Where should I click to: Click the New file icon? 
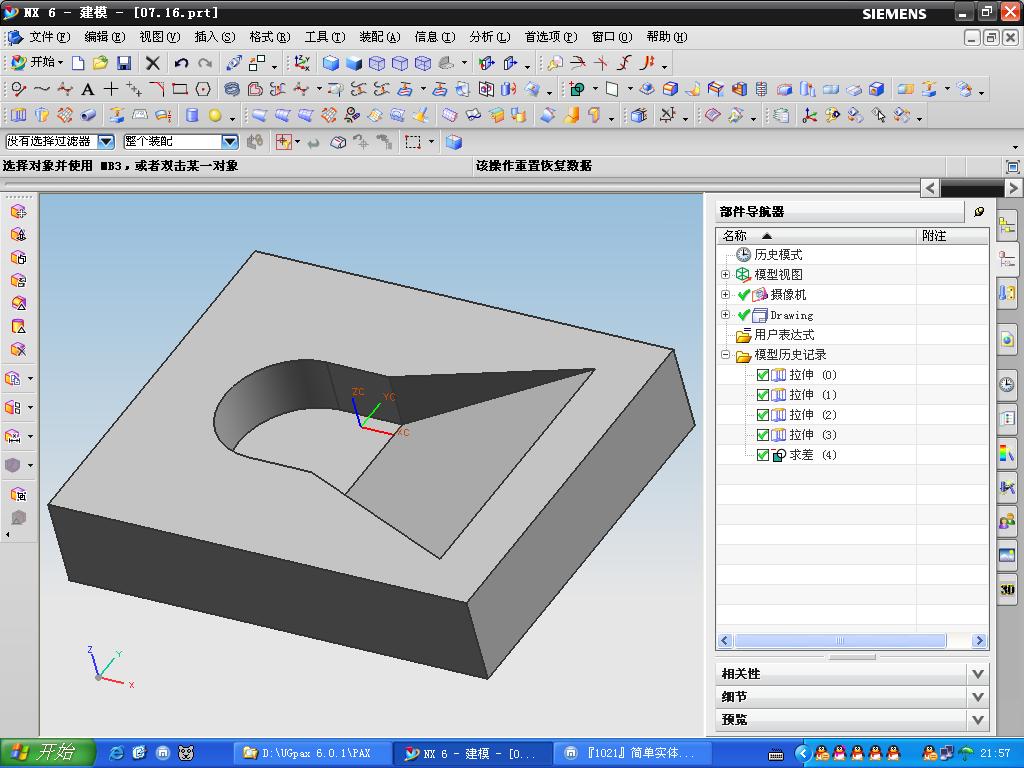pos(78,63)
